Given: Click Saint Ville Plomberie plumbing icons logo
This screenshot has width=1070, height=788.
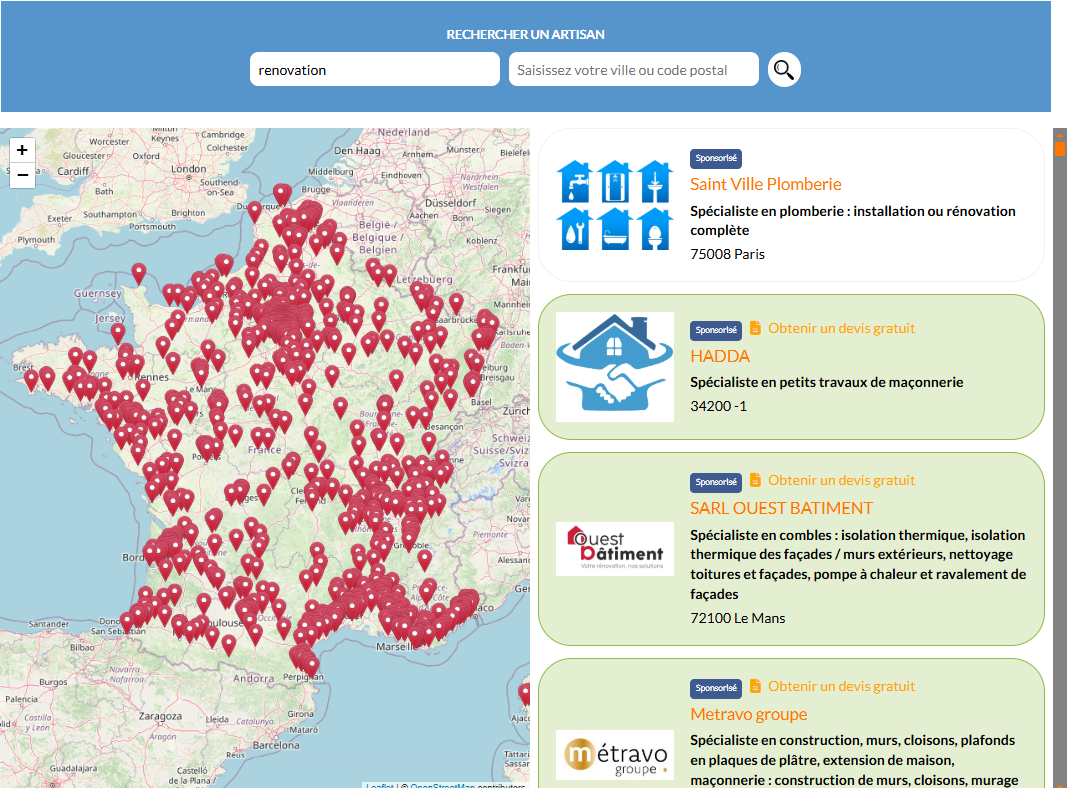Looking at the screenshot, I should coord(616,205).
